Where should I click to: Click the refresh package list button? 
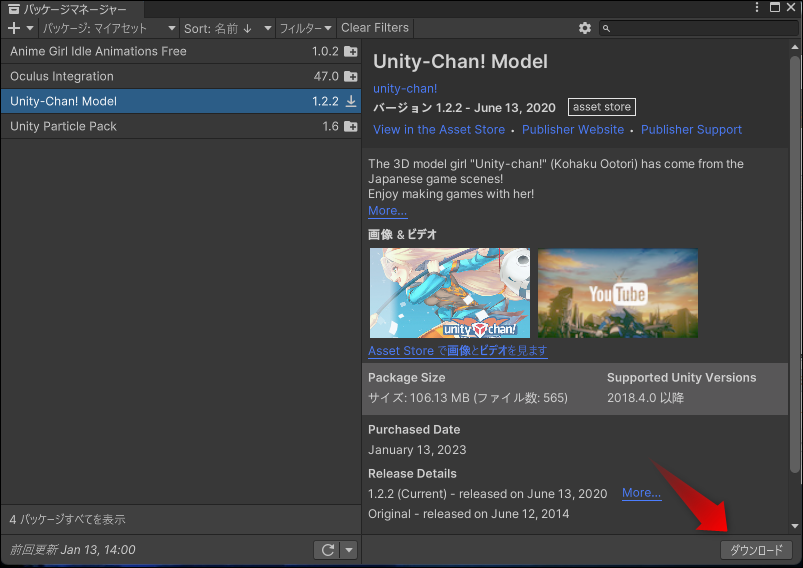[327, 550]
